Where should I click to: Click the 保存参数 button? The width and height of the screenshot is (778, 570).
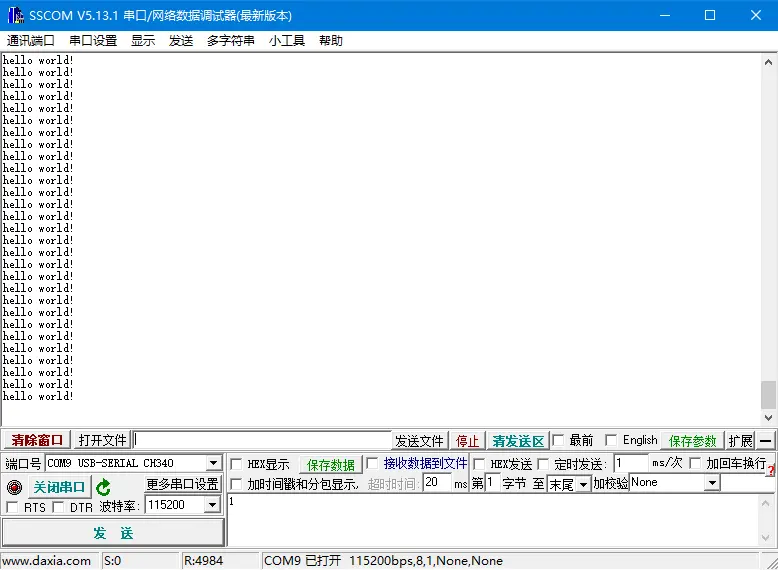click(x=693, y=441)
